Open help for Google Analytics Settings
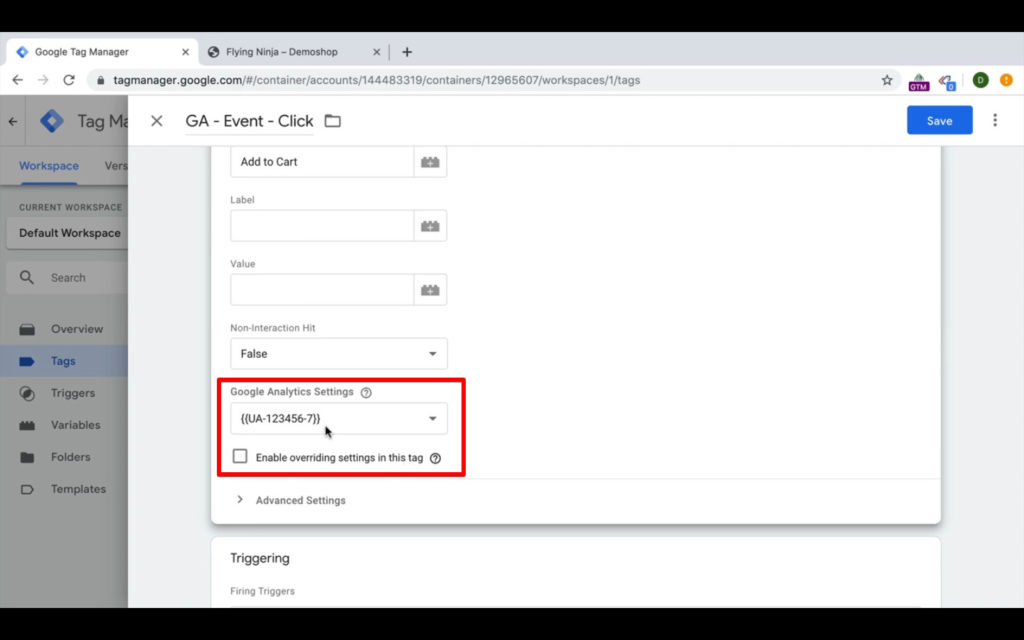Viewport: 1024px width, 640px height. tap(366, 392)
